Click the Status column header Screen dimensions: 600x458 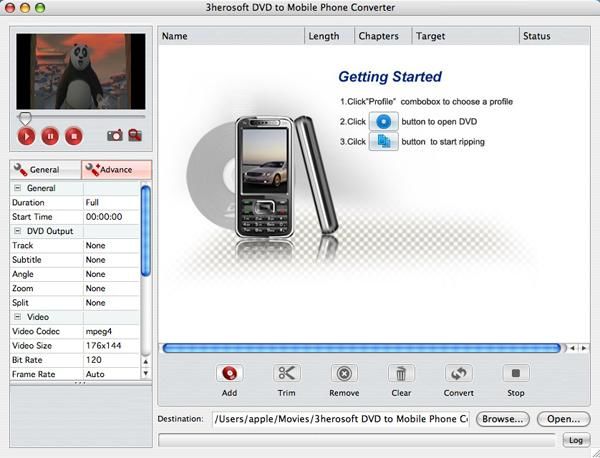(554, 36)
